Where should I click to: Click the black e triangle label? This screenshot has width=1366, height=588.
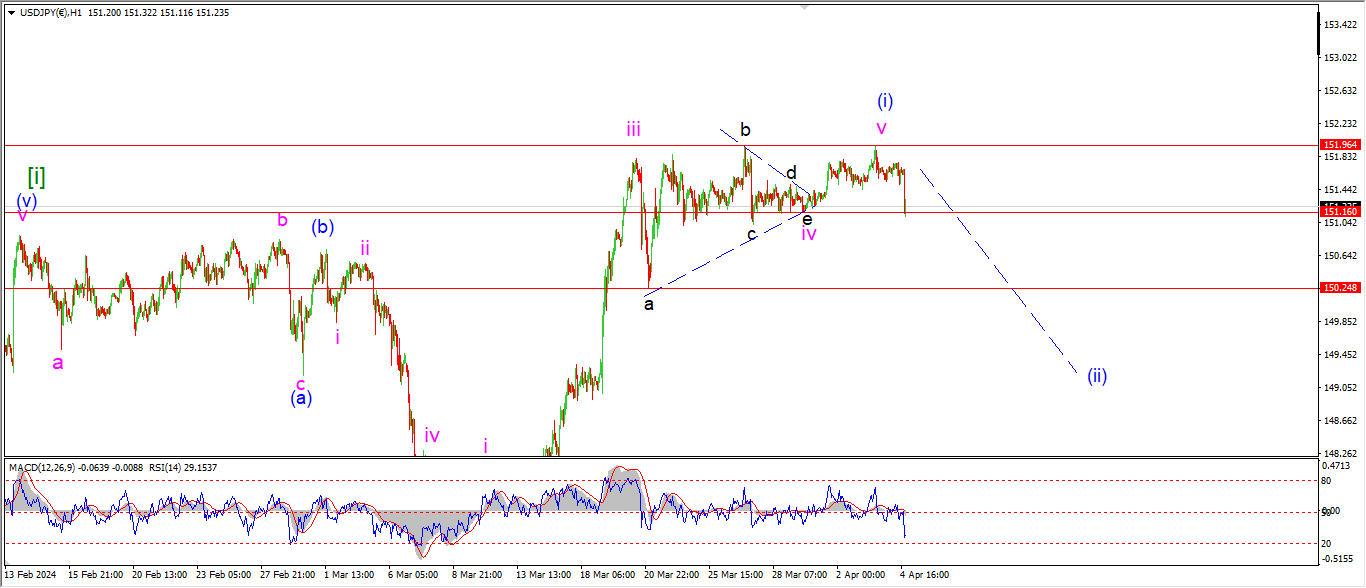[x=807, y=218]
